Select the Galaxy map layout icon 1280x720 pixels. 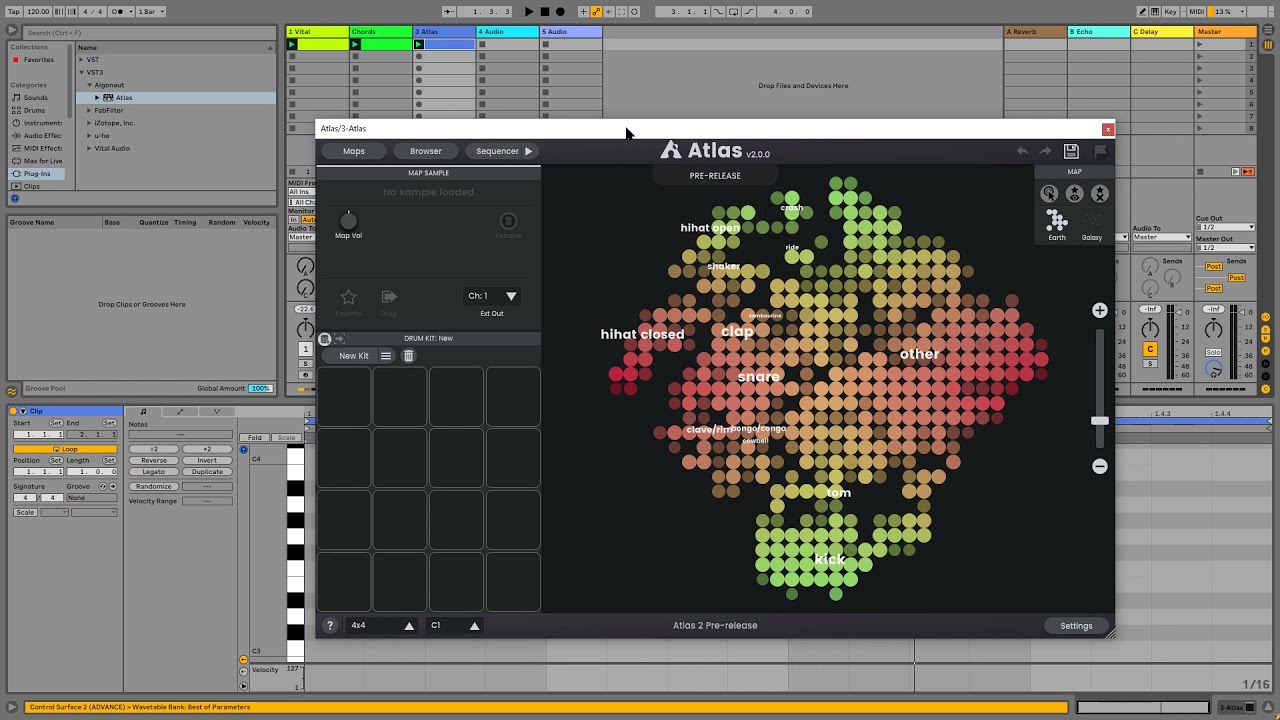1091,220
